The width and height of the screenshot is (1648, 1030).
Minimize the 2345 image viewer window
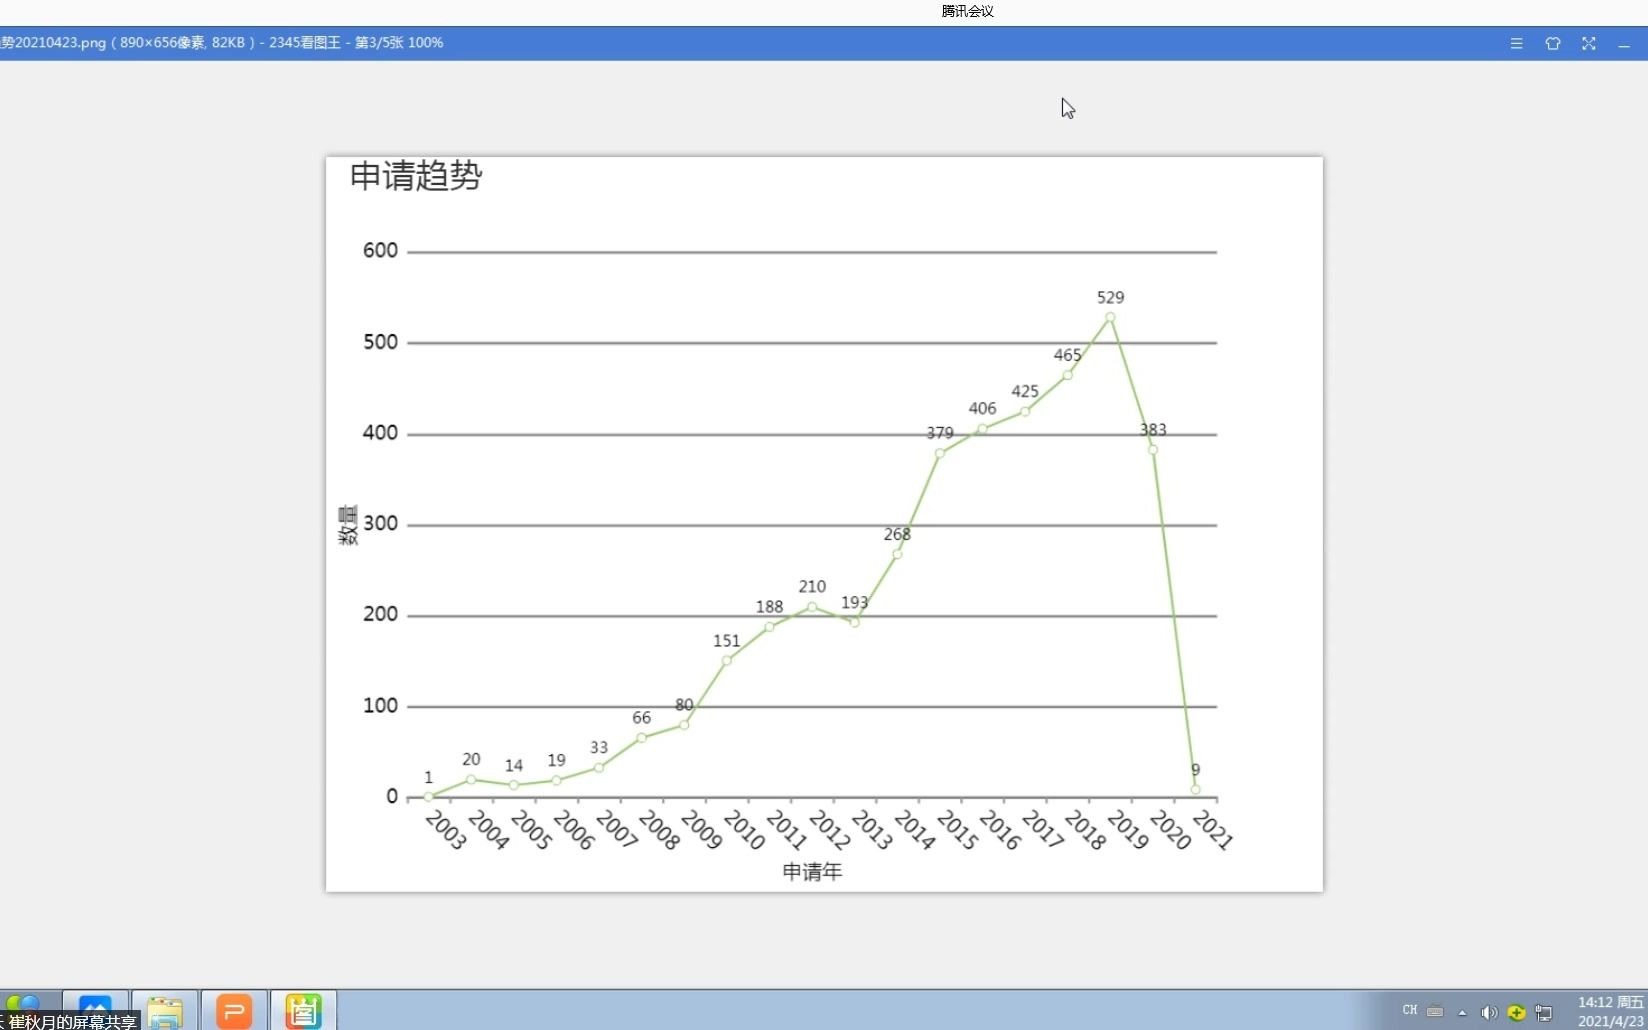click(1624, 45)
